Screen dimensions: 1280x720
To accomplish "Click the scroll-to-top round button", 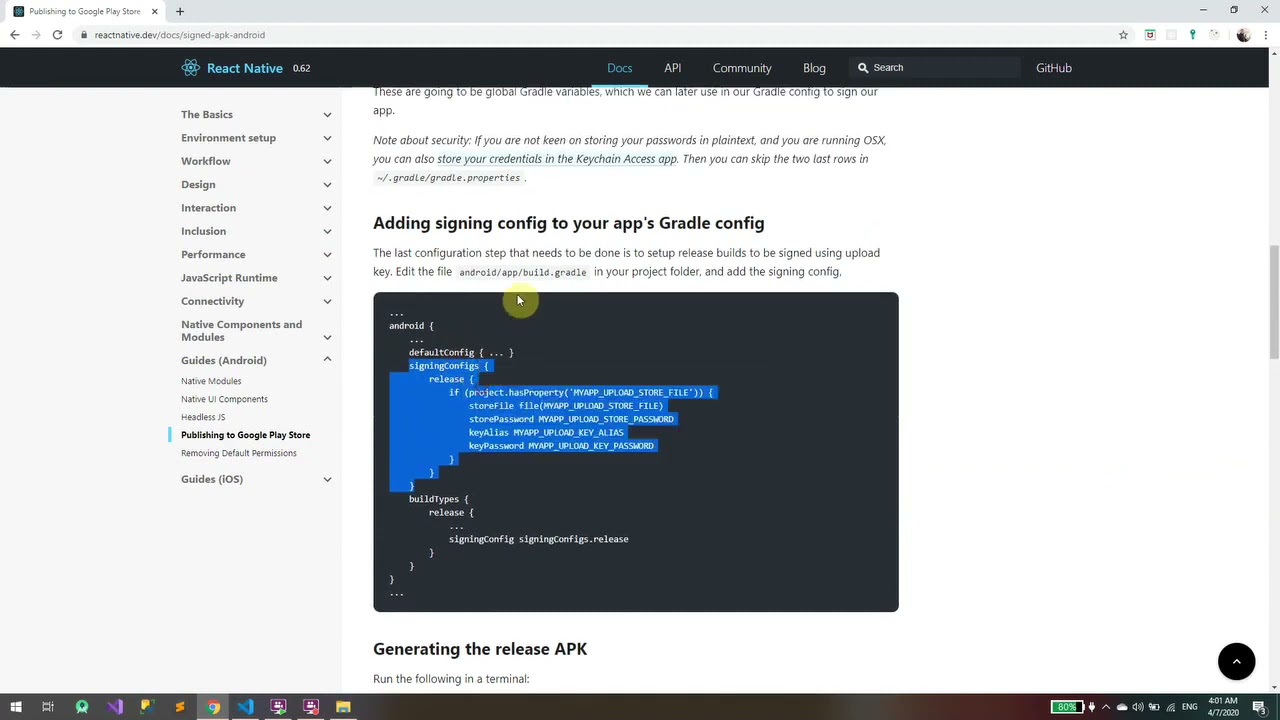I will 1236,661.
